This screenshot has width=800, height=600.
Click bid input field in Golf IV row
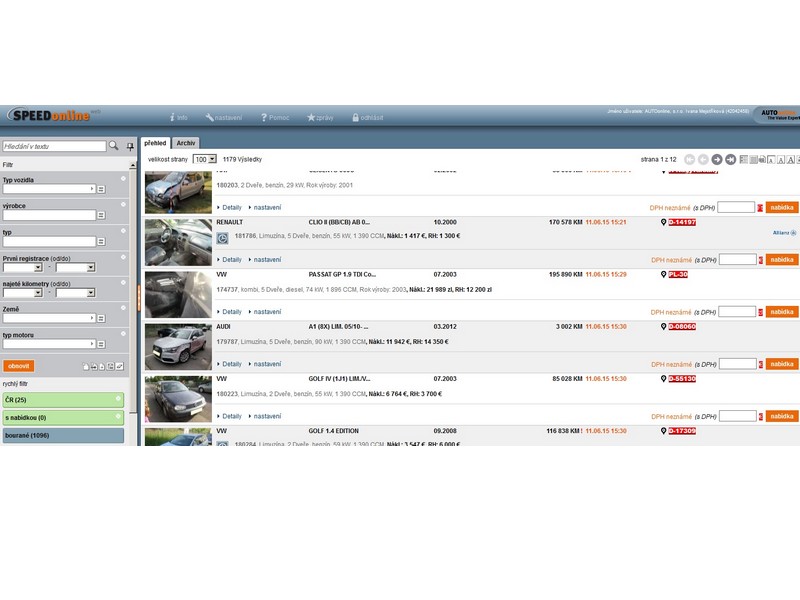[738, 416]
